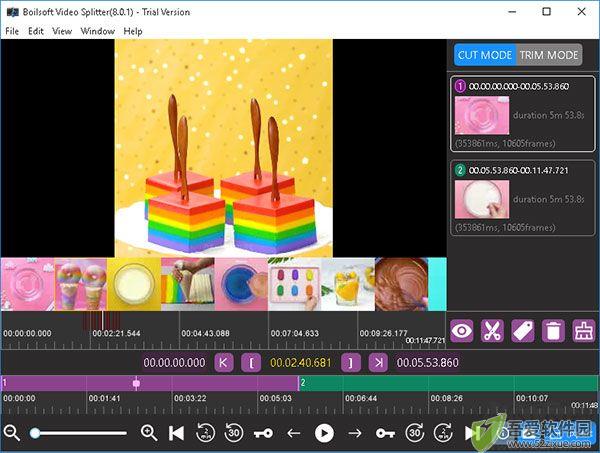The height and width of the screenshot is (453, 600).
Task: Switch to TRIM MODE
Action: tap(549, 55)
